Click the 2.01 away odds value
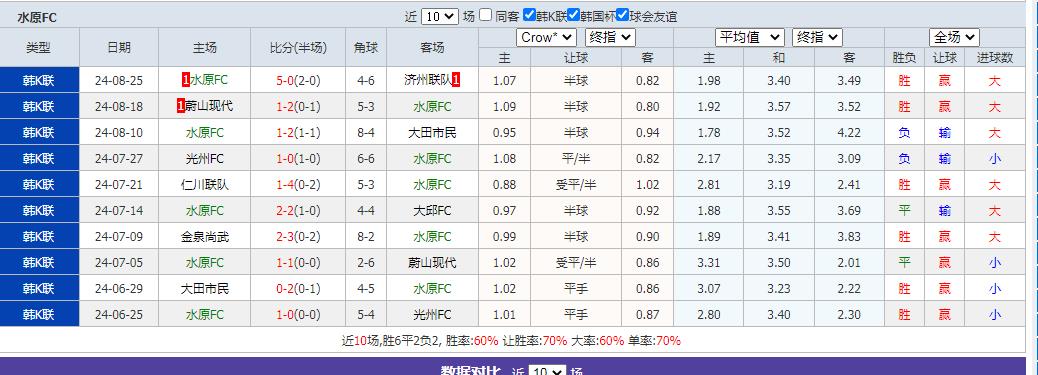 [x=849, y=263]
